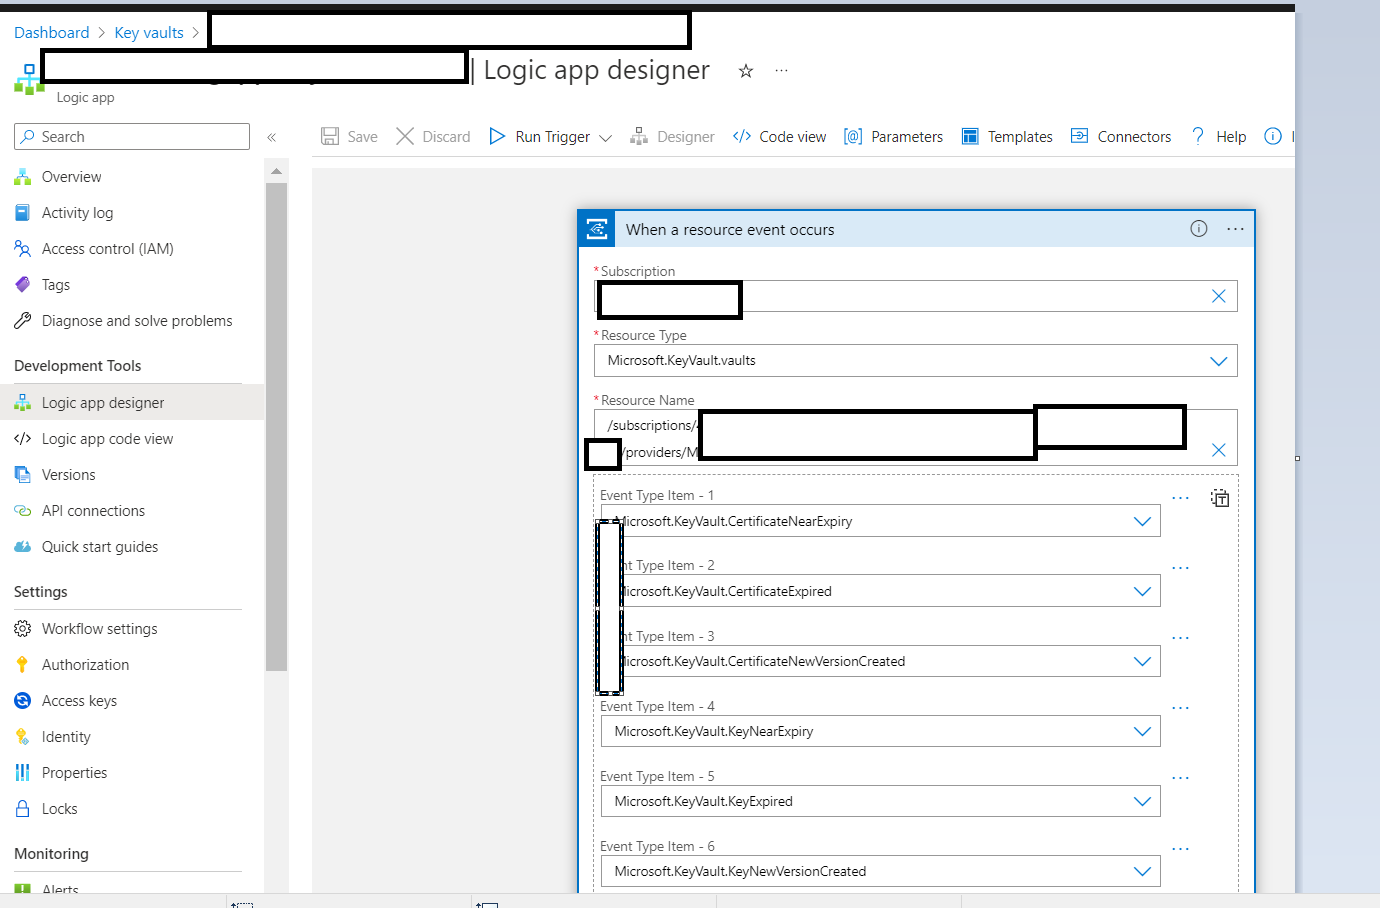Go to Key vaults breadcrumb
Viewport: 1380px width, 908px height.
[x=149, y=33]
